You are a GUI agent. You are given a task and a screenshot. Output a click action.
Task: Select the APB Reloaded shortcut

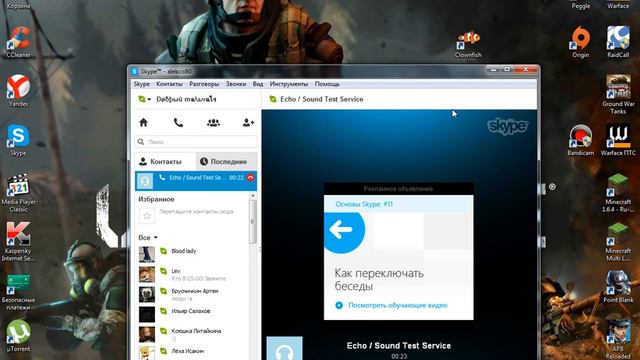click(x=618, y=339)
